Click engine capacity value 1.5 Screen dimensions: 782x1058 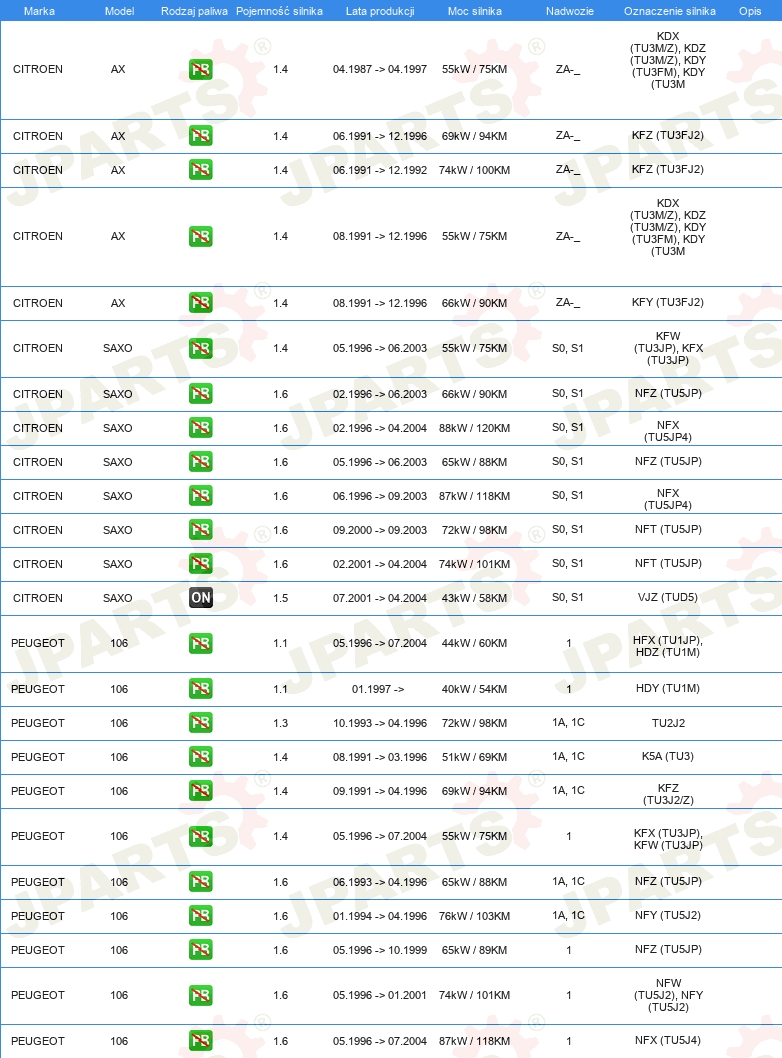(x=281, y=598)
